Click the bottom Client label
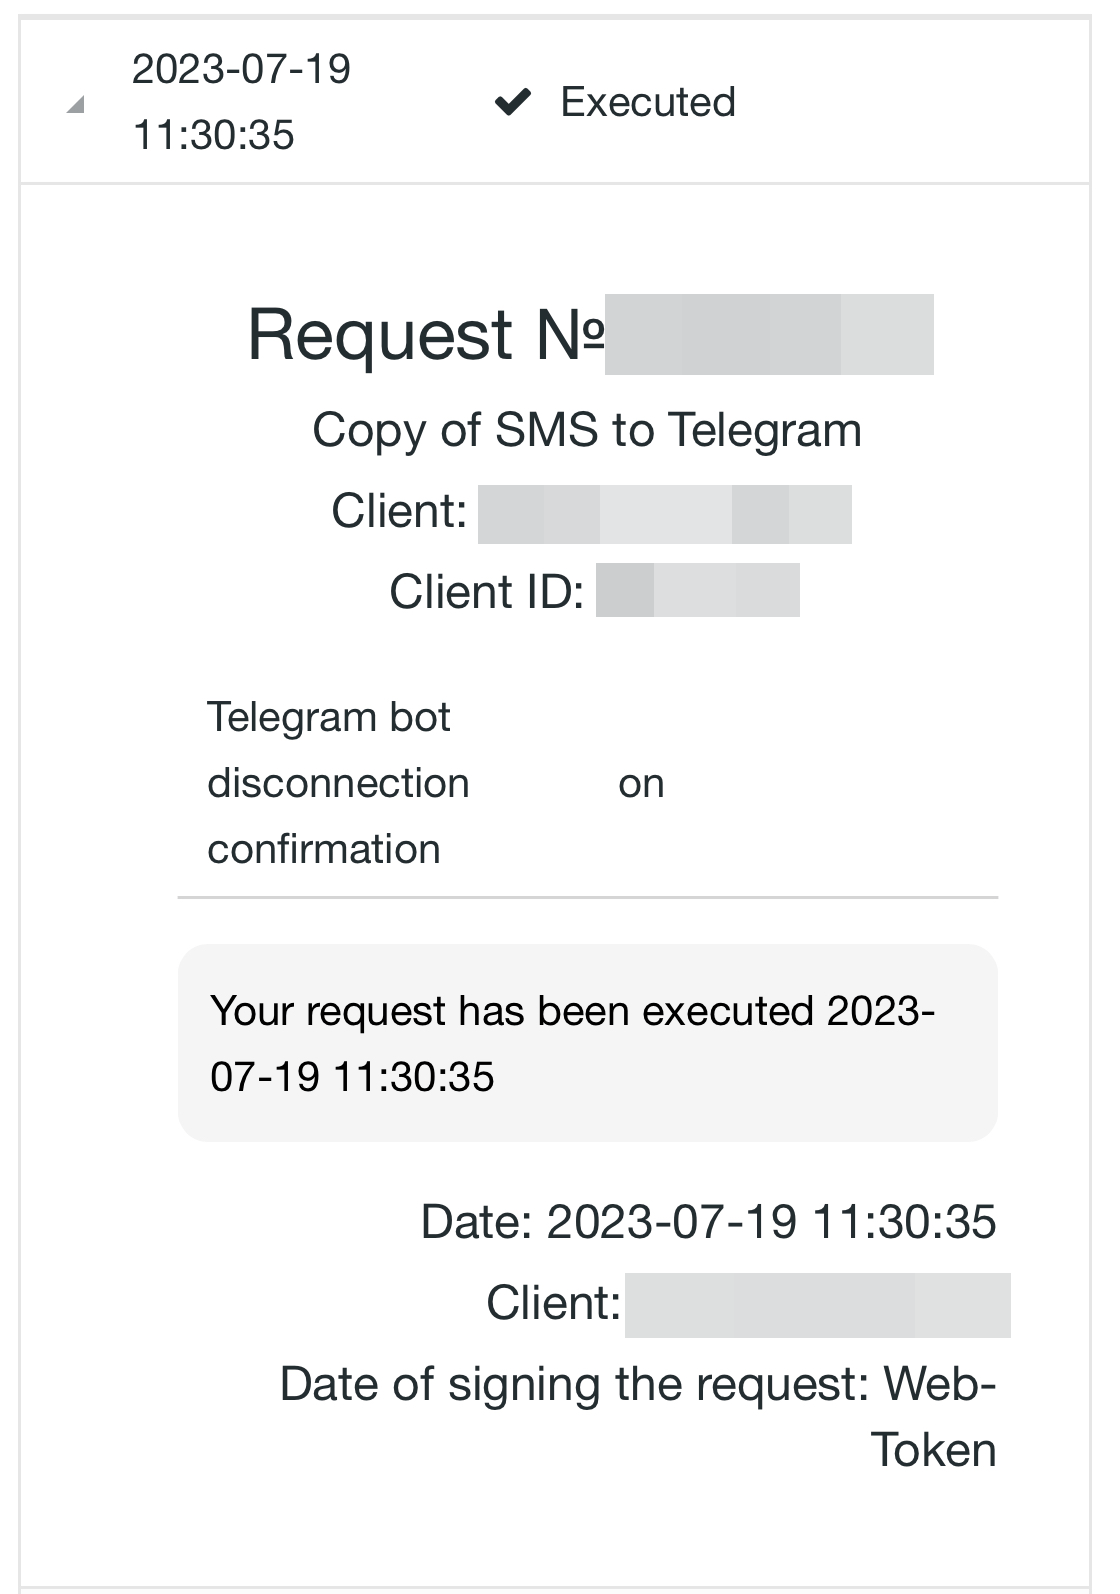This screenshot has height=1594, width=1120. (x=553, y=1303)
